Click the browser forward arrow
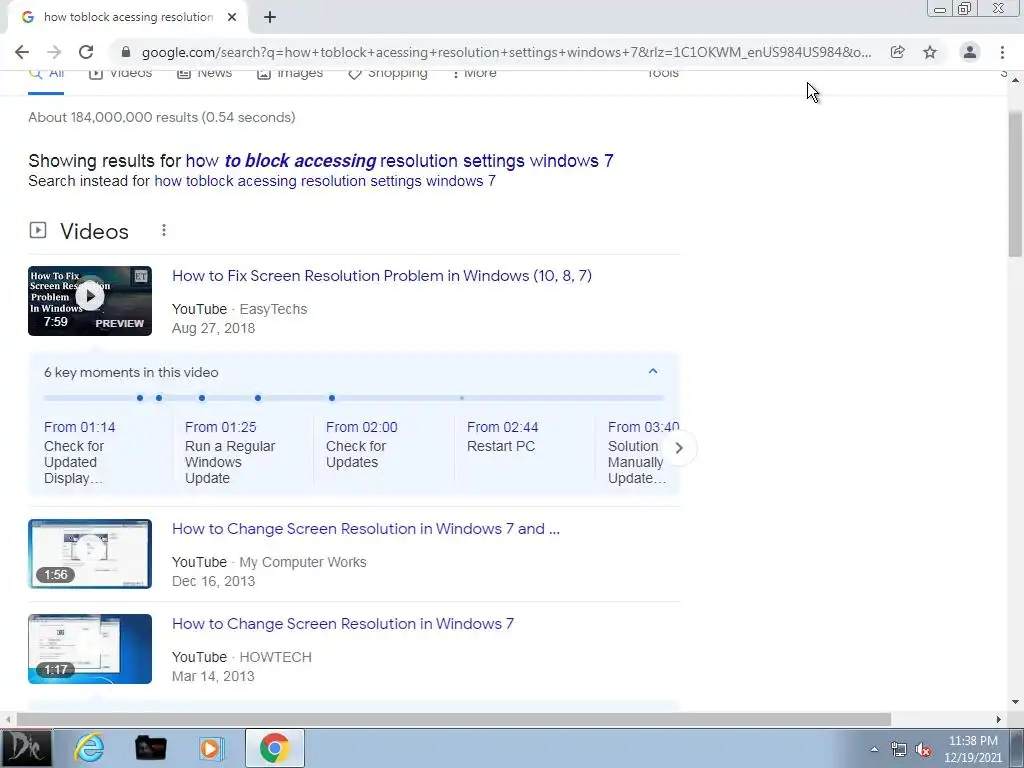Viewport: 1024px width, 768px height. coord(54,52)
